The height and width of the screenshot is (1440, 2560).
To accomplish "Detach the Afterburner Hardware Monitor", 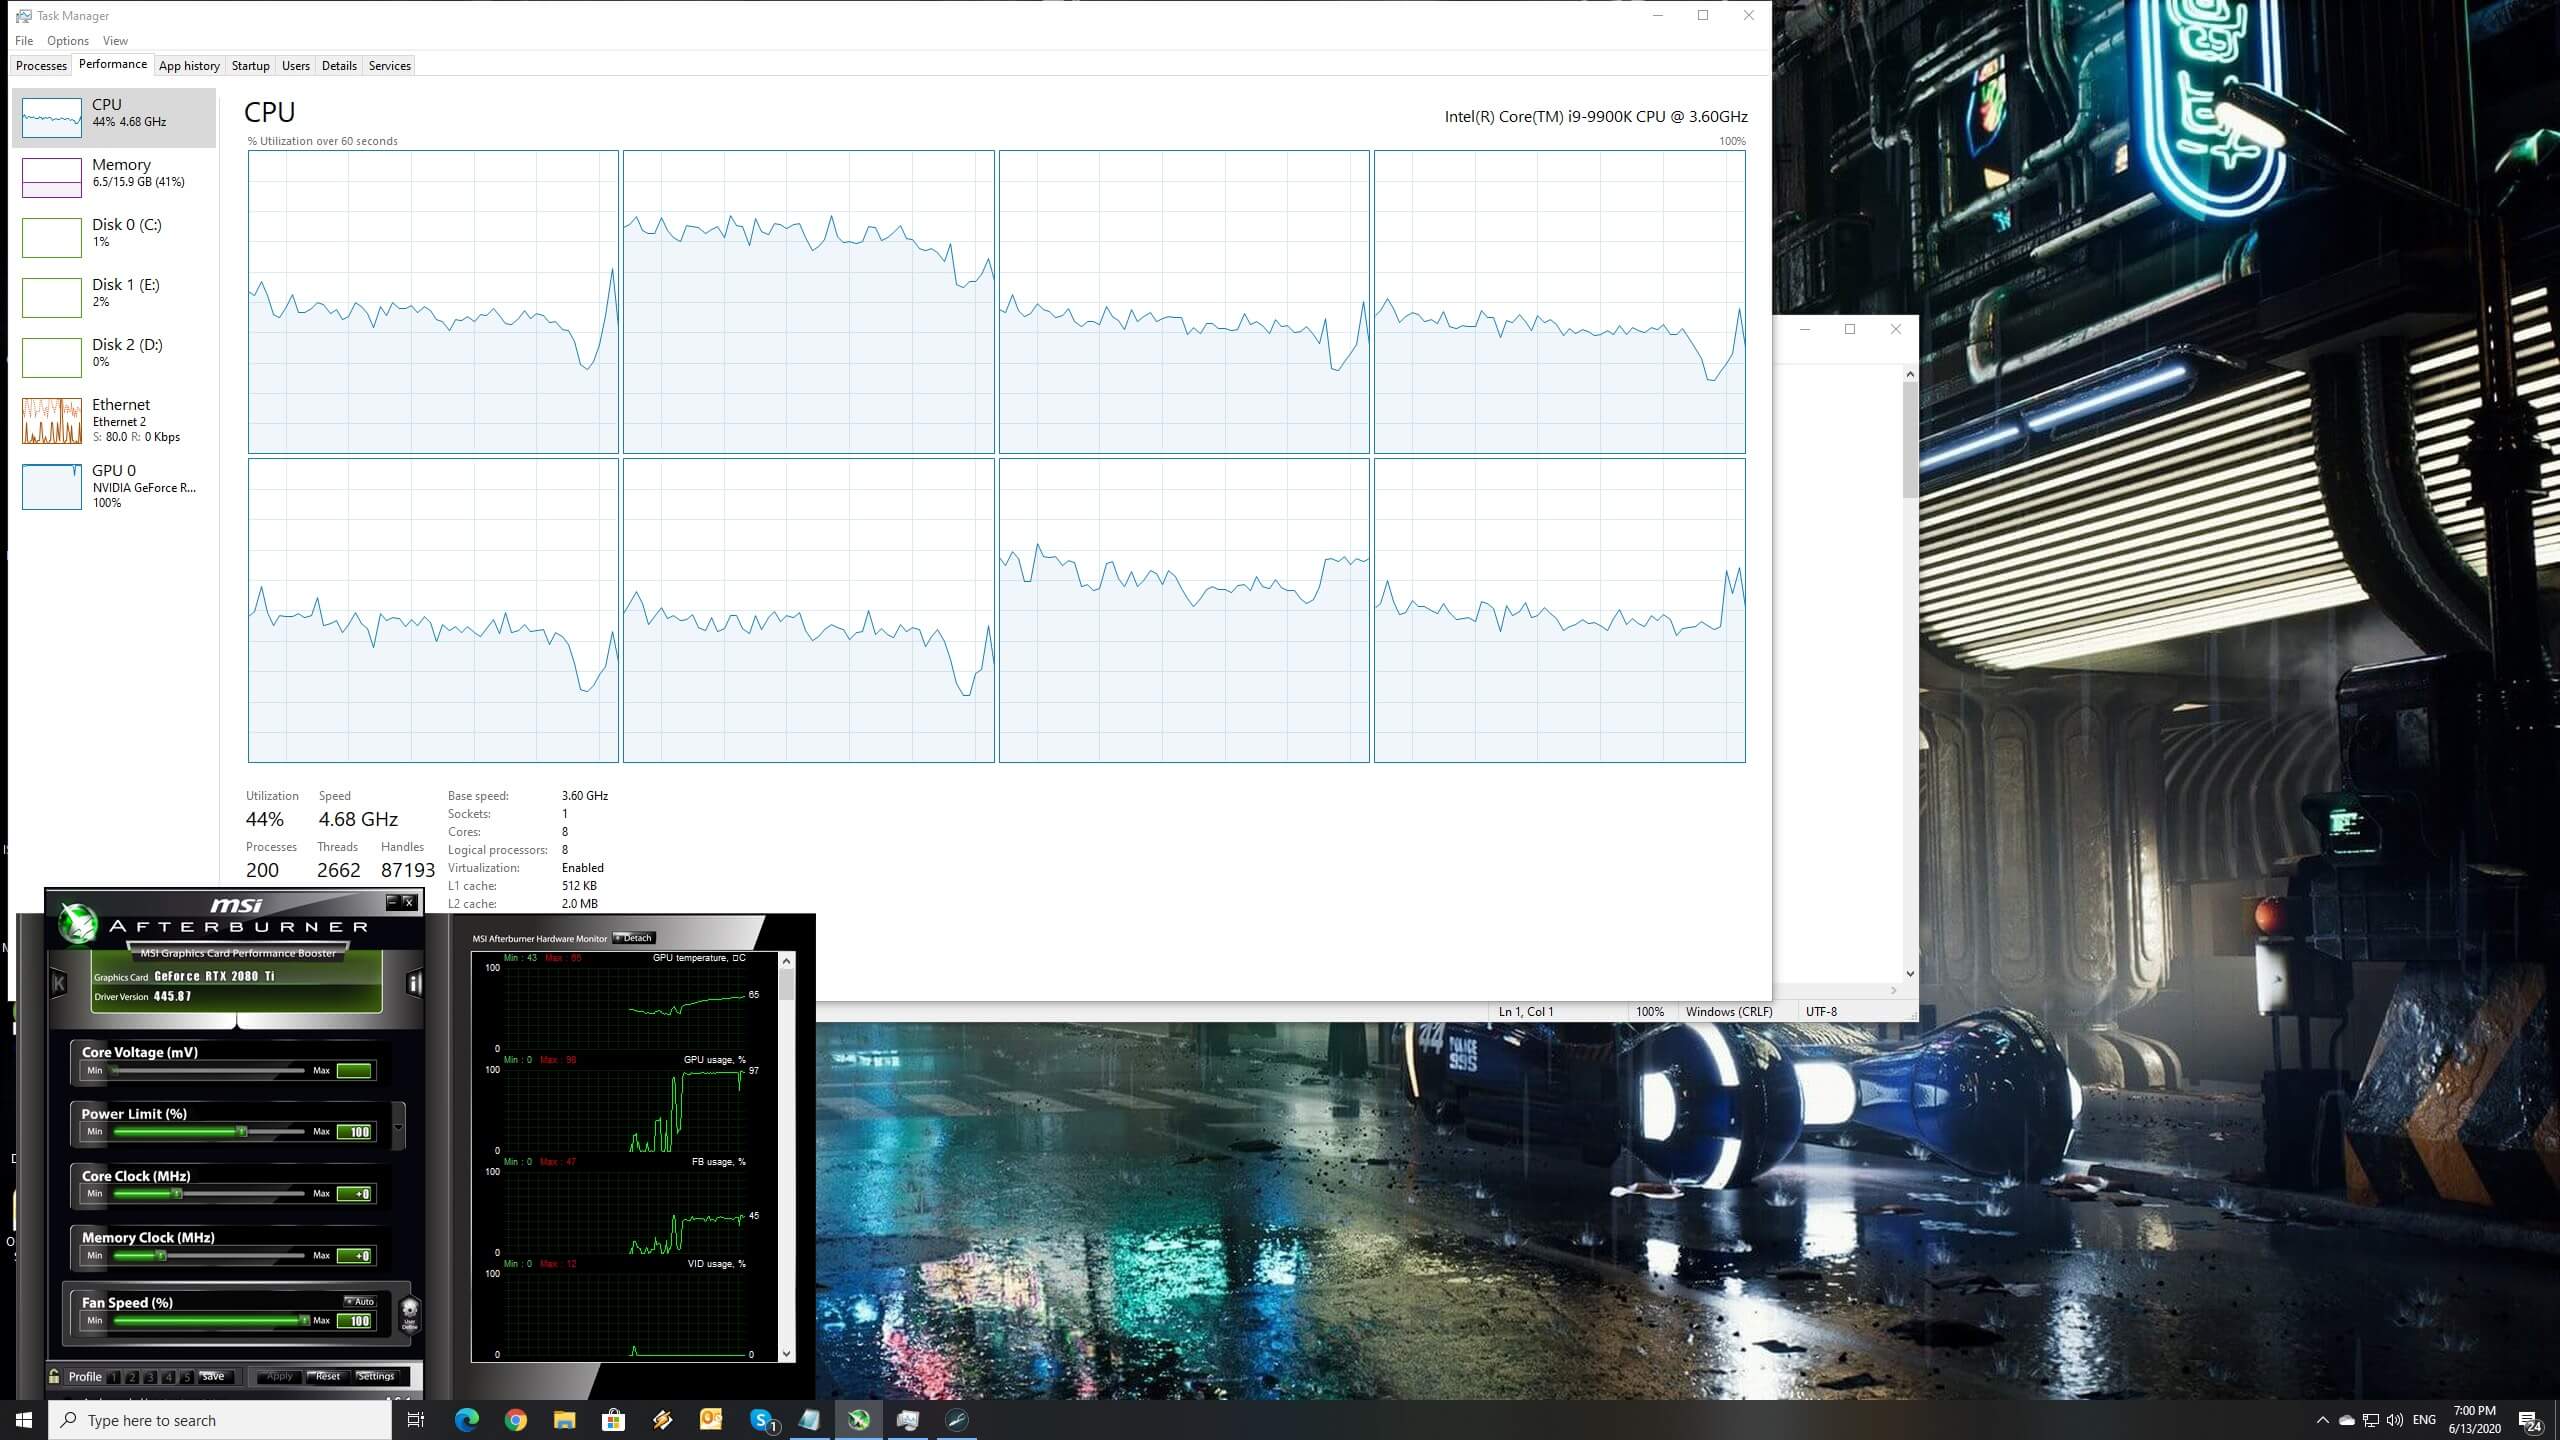I will pyautogui.click(x=634, y=938).
